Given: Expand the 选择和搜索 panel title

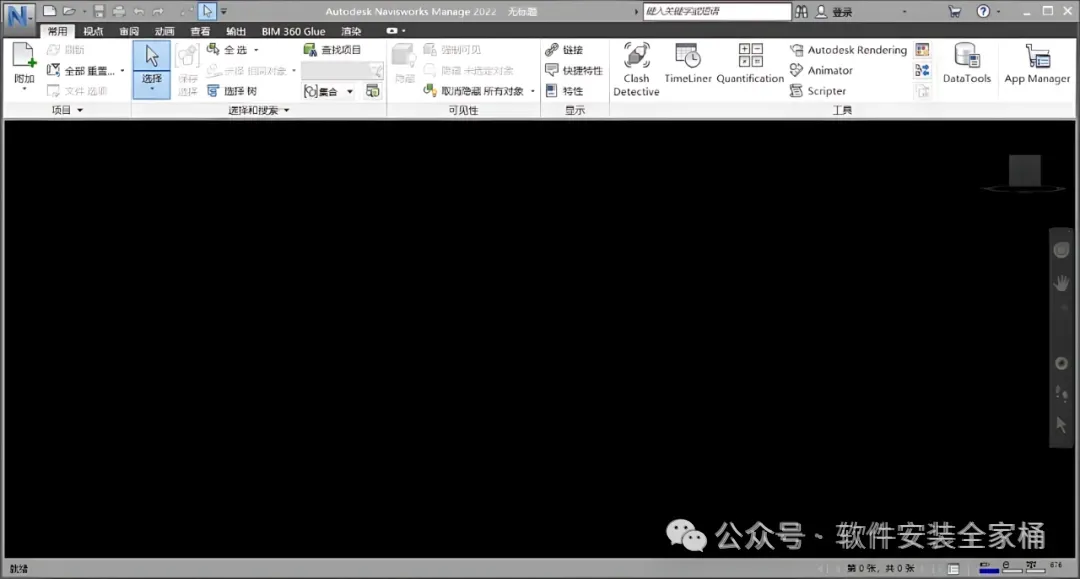Looking at the screenshot, I should [x=259, y=110].
